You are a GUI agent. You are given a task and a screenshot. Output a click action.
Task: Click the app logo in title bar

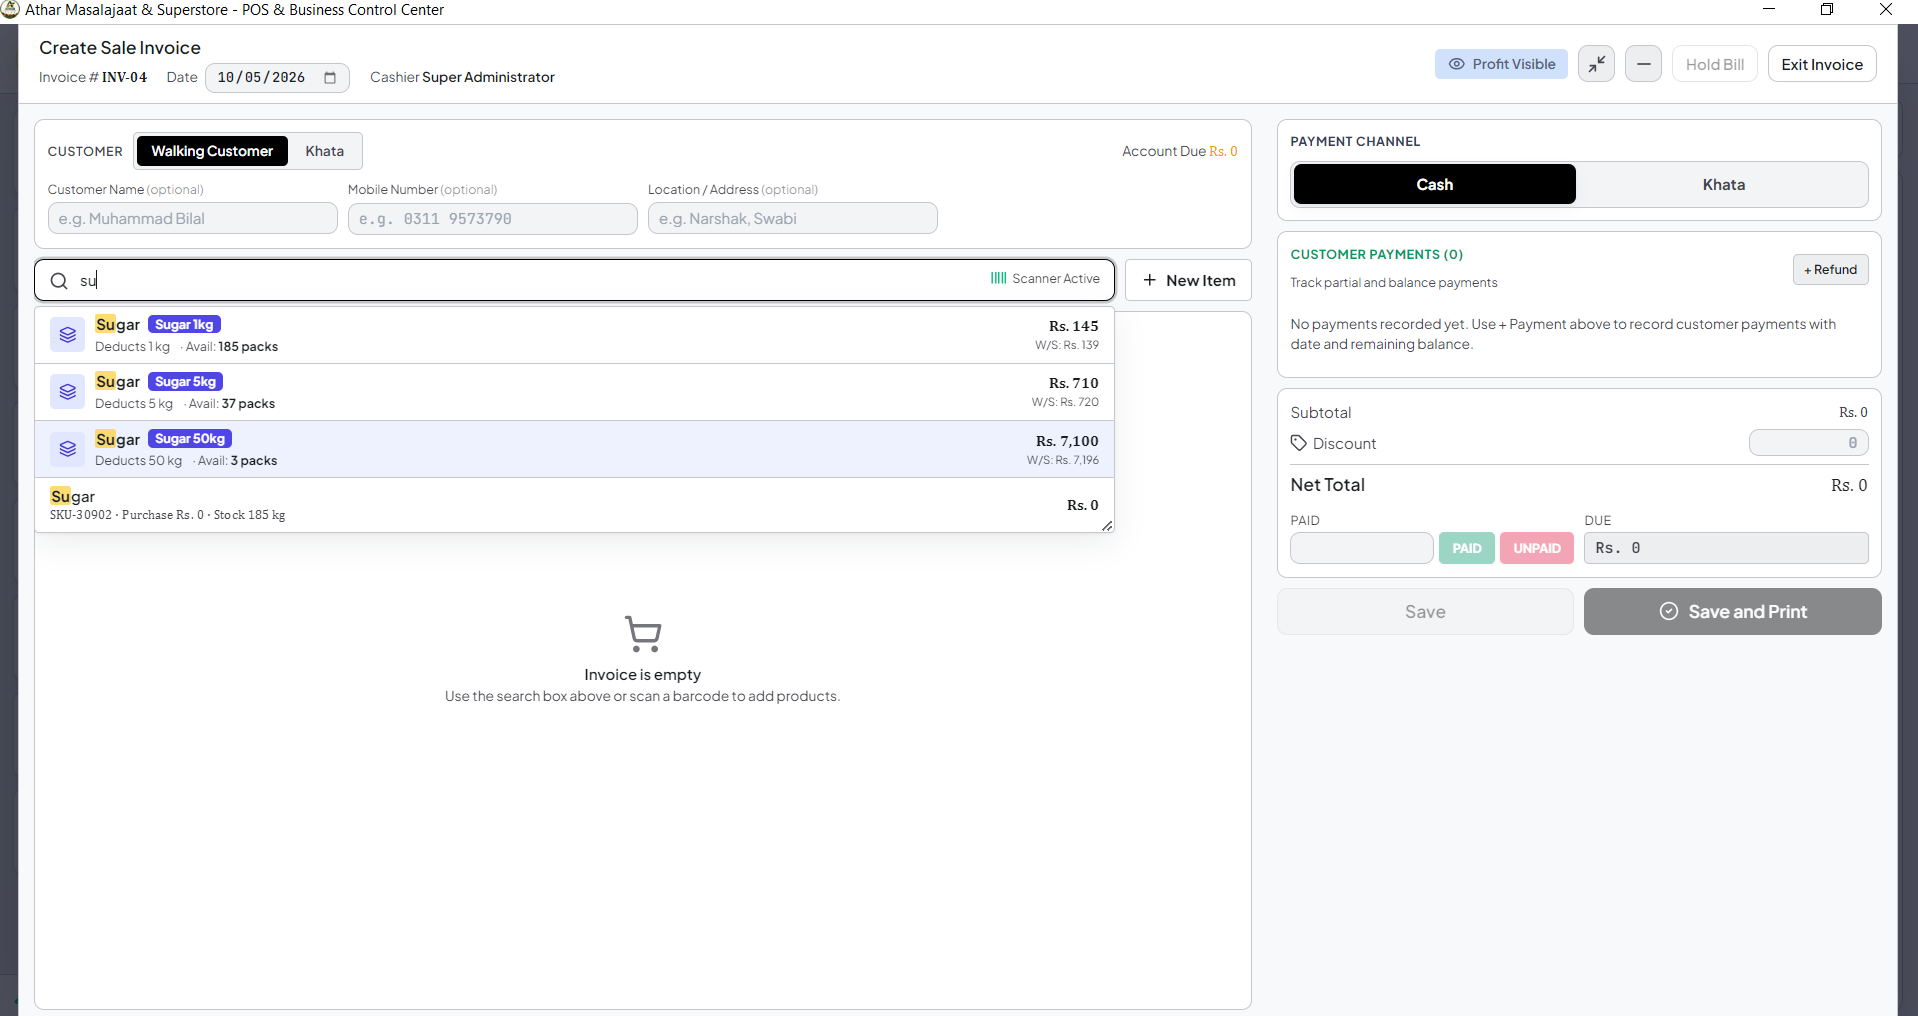[x=10, y=10]
